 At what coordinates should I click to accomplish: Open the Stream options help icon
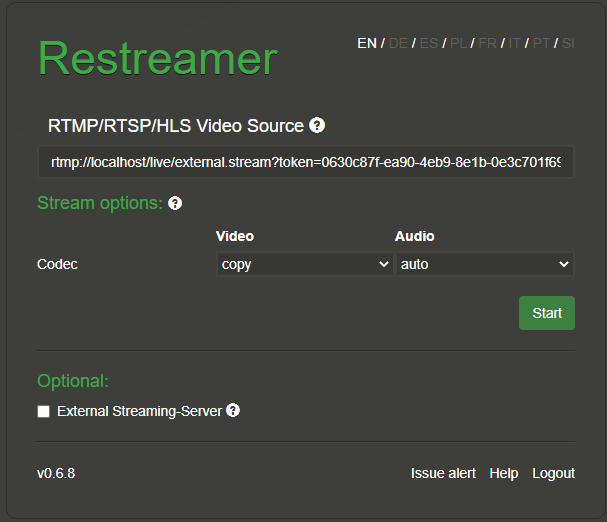point(175,203)
